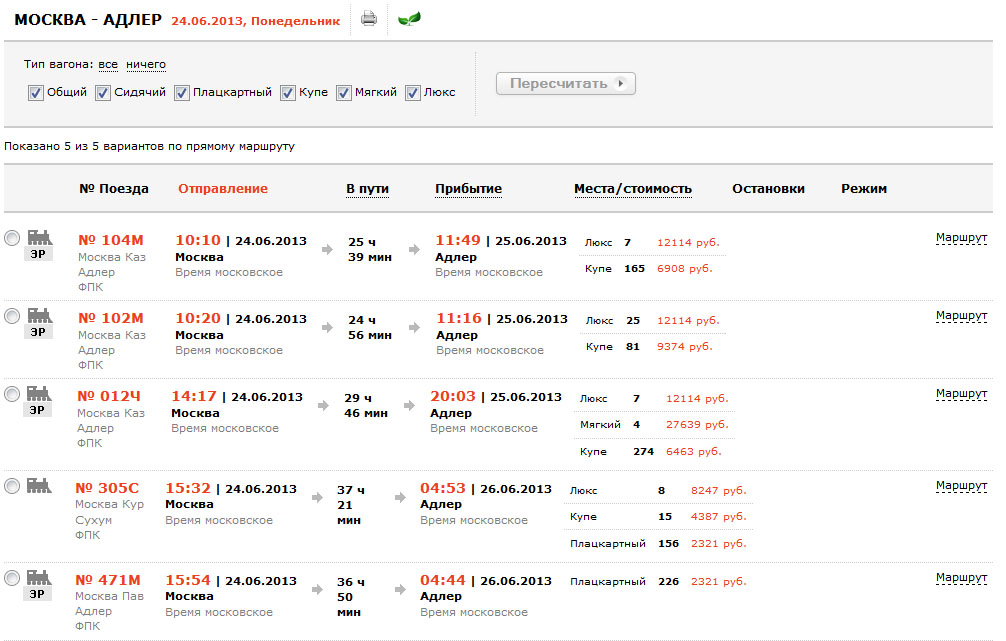Disable the Люкс carriage checkbox
The height and width of the screenshot is (641, 1006).
(413, 93)
